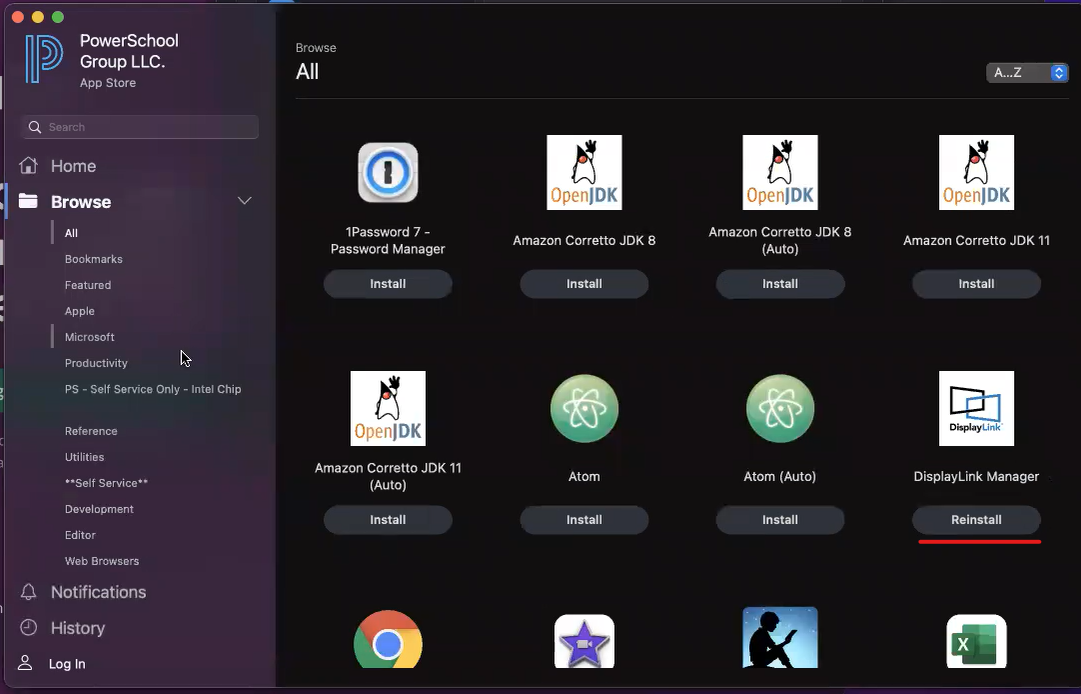Open the purple iMovie star icon
Screen dimensions: 1081x694
[x=584, y=641]
